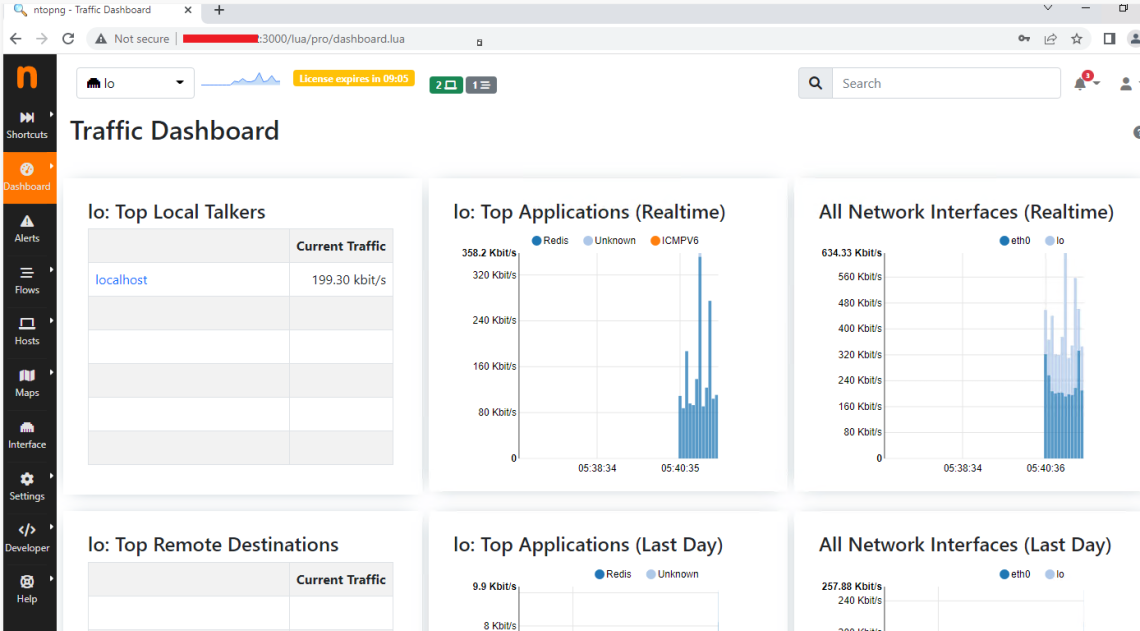Bookmark this page with star

pos(1077,39)
